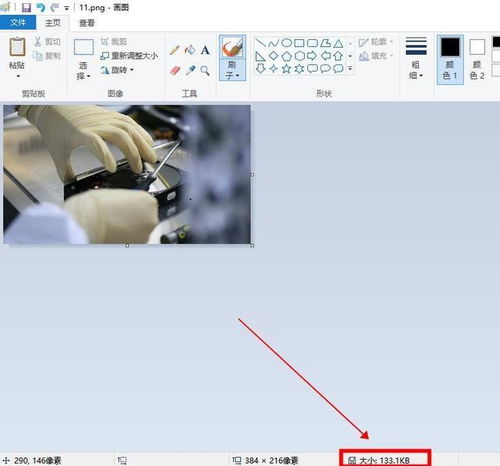500x466 pixels.
Task: Select the Pencil tool
Action: click(x=175, y=50)
